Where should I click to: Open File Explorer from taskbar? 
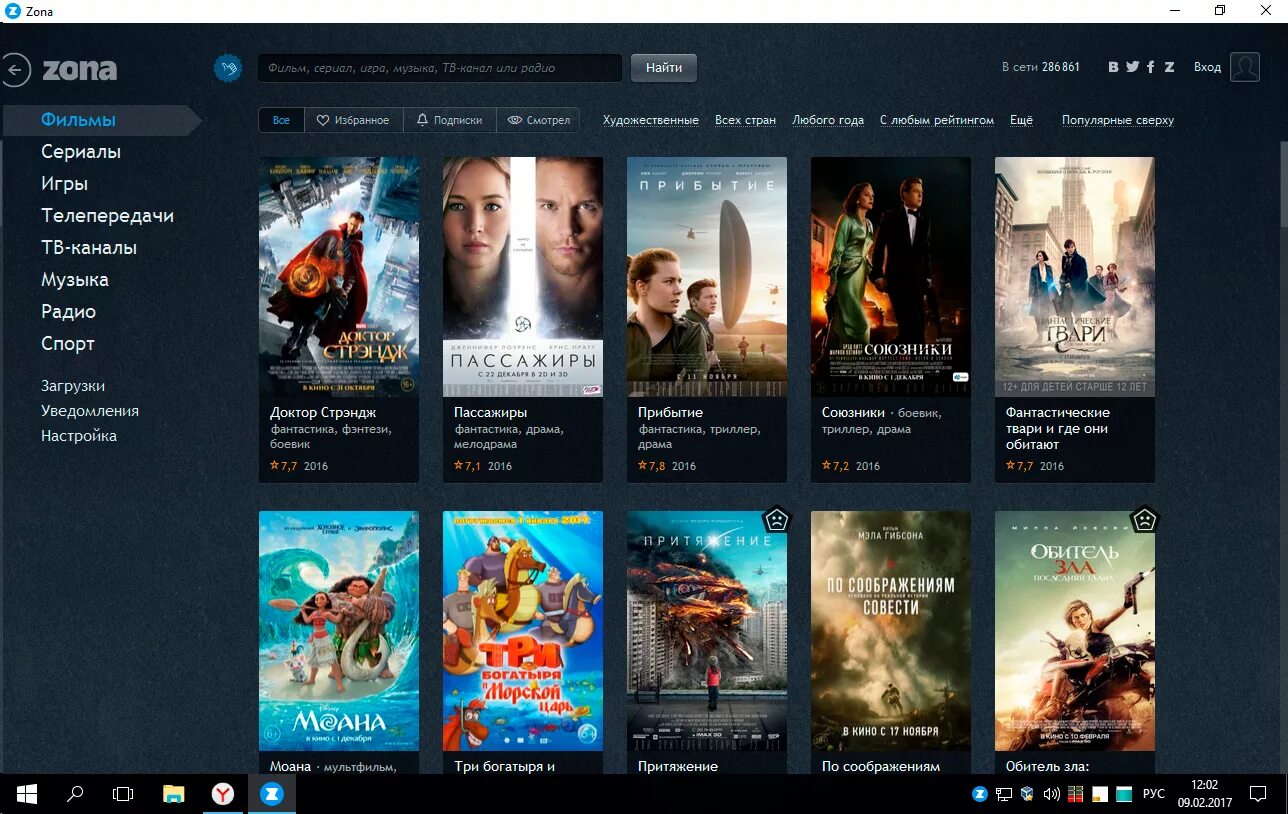174,794
